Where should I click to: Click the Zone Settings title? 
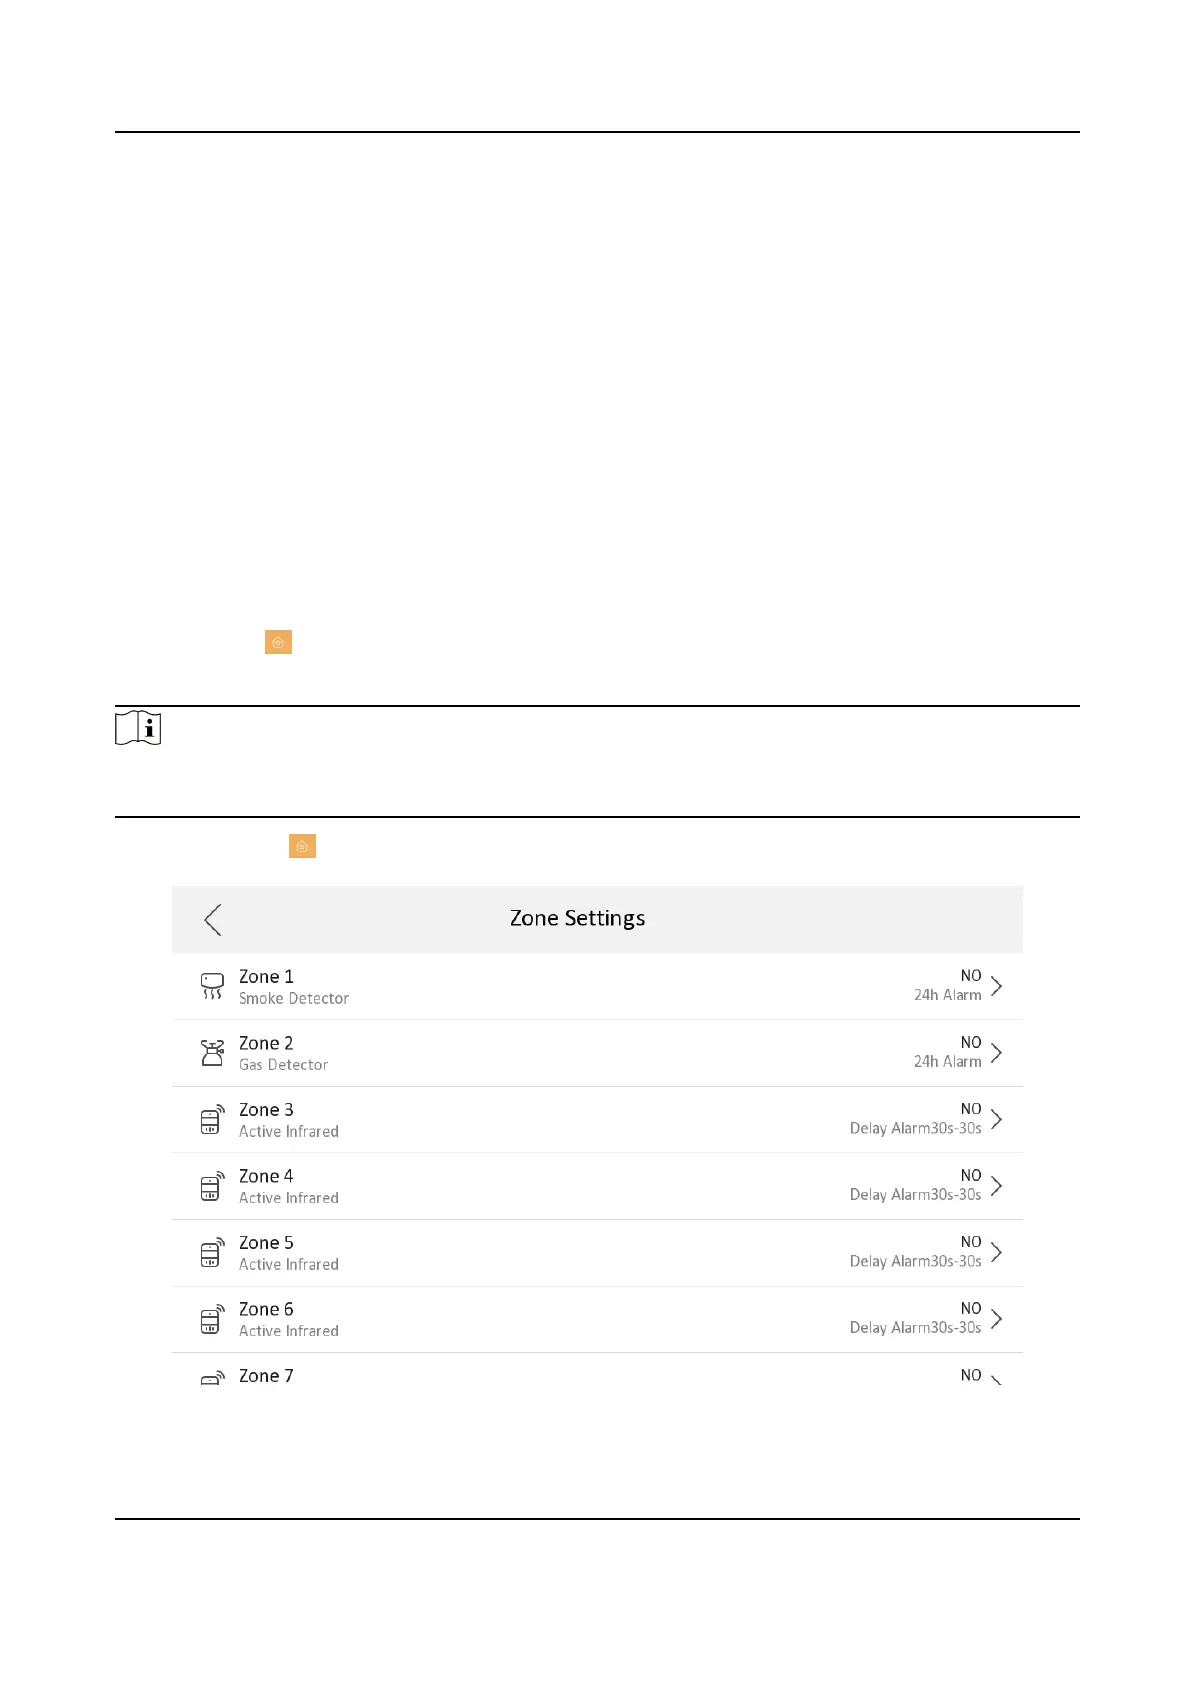[x=577, y=919]
